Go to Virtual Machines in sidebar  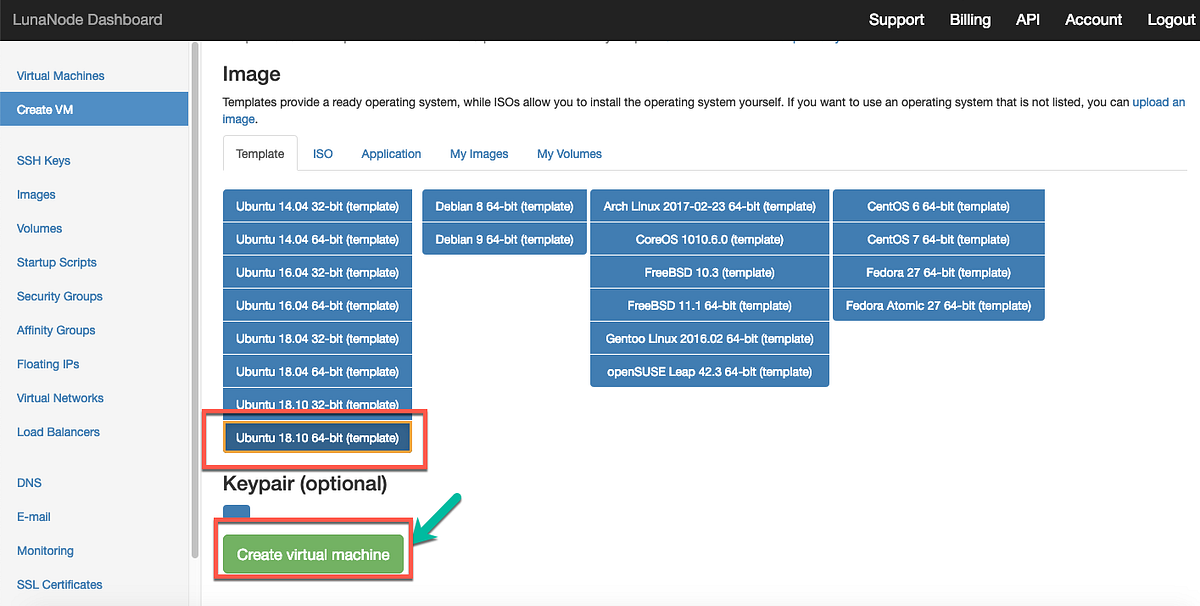click(x=61, y=76)
